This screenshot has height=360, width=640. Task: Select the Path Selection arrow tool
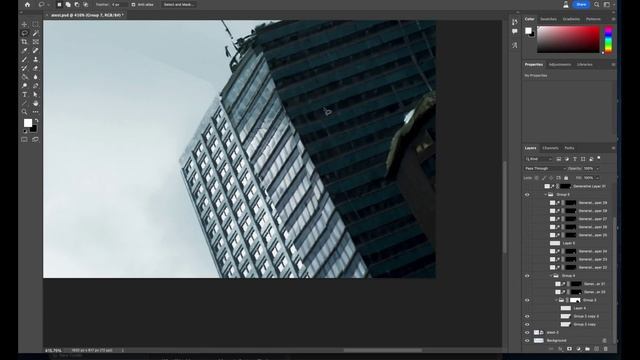click(36, 94)
